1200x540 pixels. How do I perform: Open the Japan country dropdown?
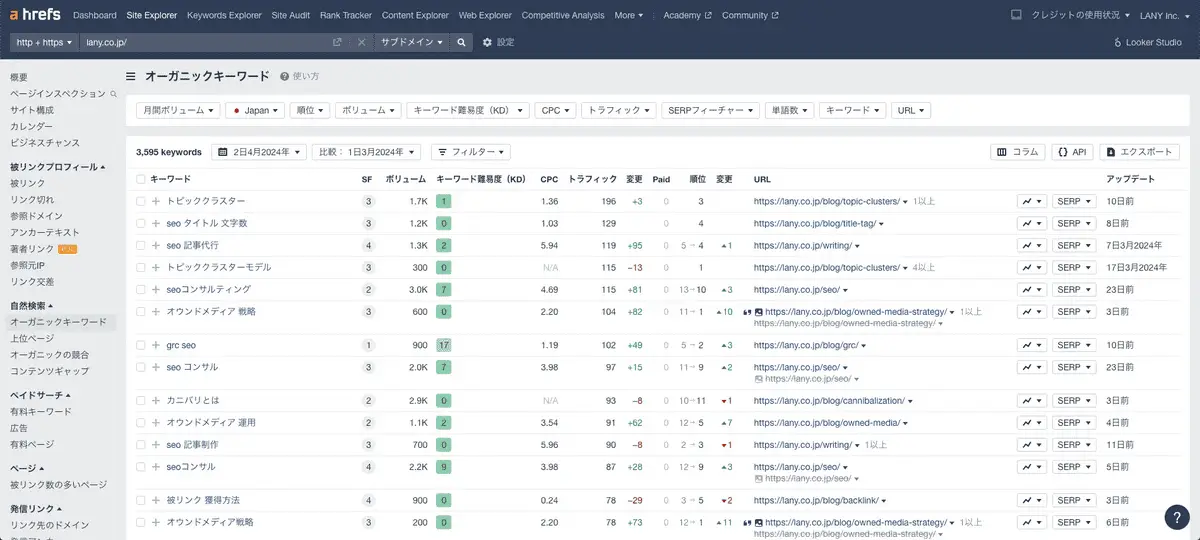256,111
